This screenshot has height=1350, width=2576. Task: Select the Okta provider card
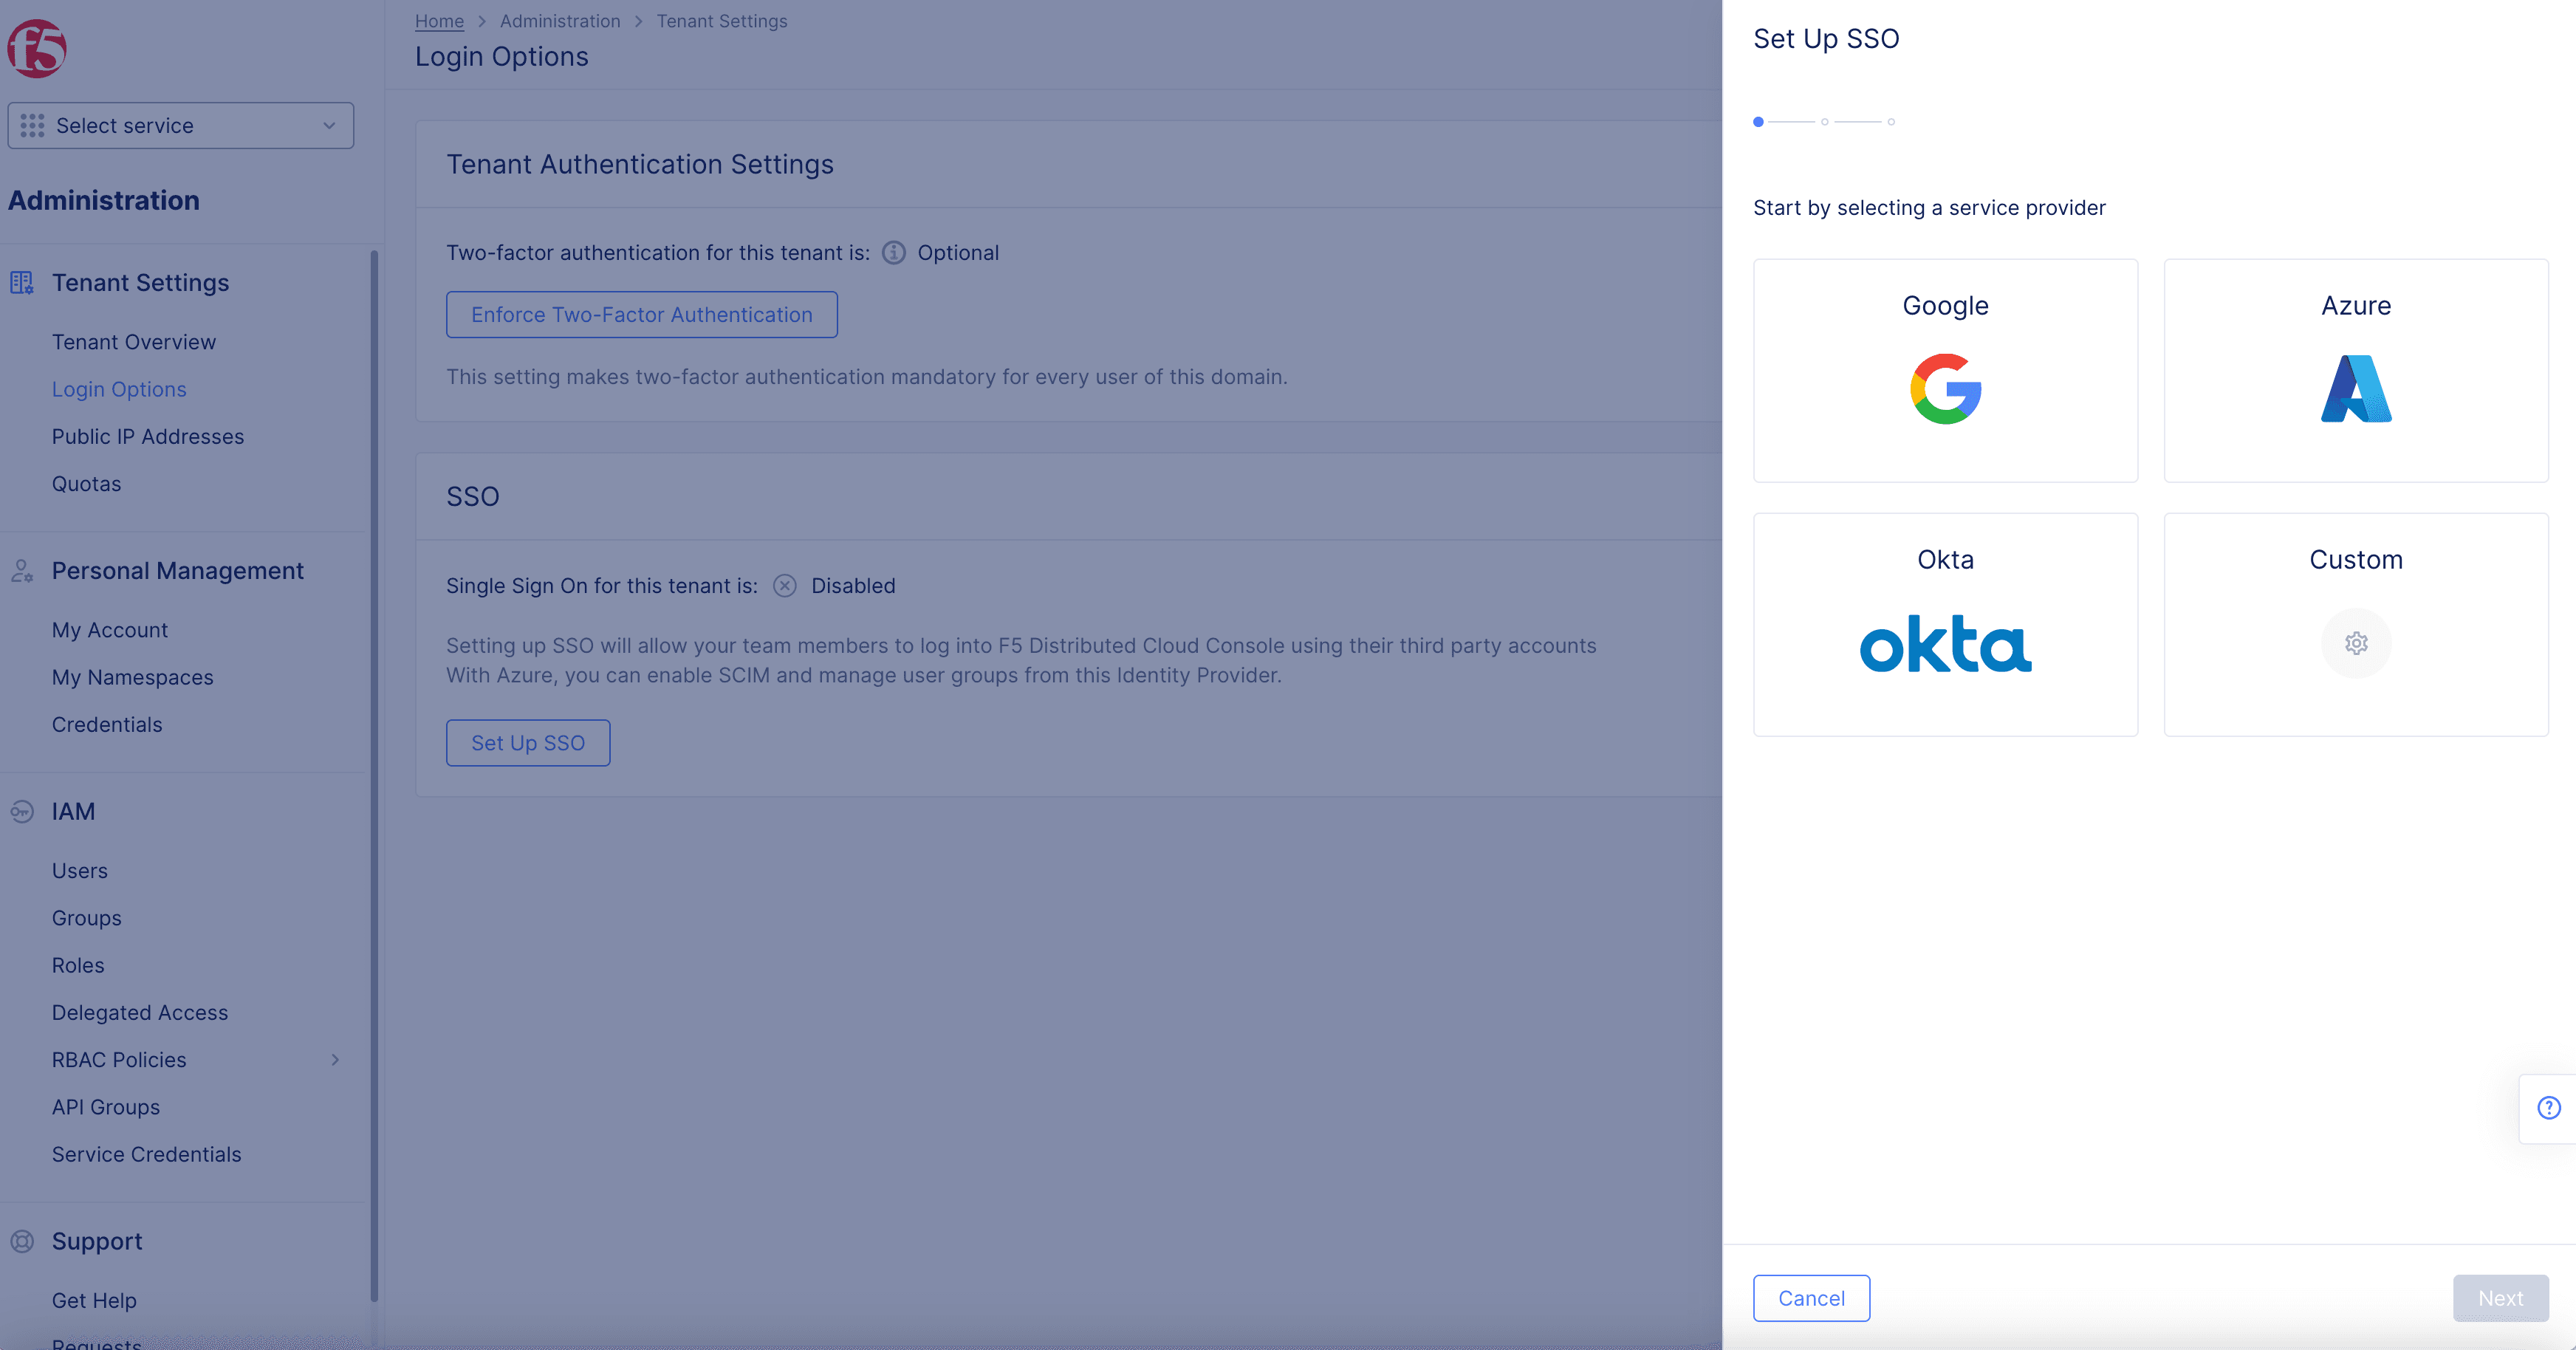1946,625
